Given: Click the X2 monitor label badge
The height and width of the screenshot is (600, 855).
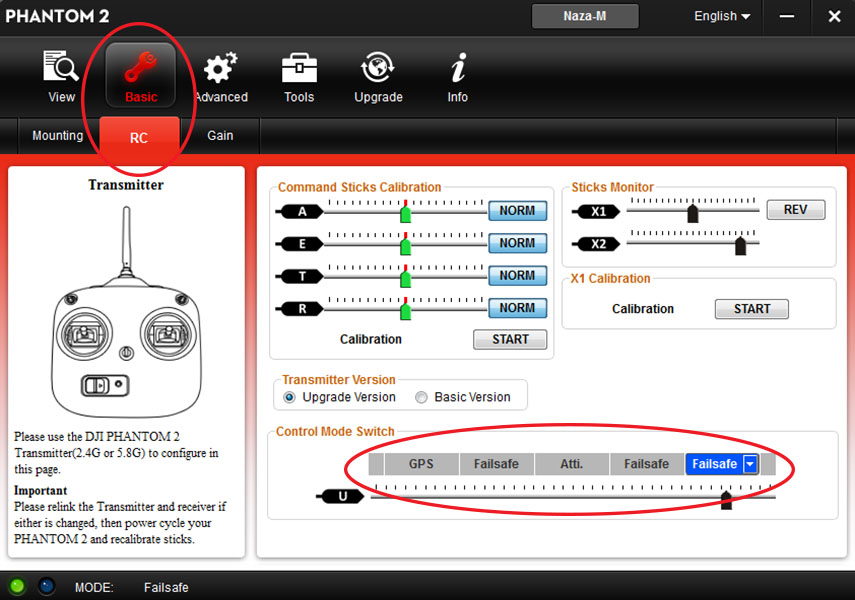Looking at the screenshot, I should tap(596, 244).
